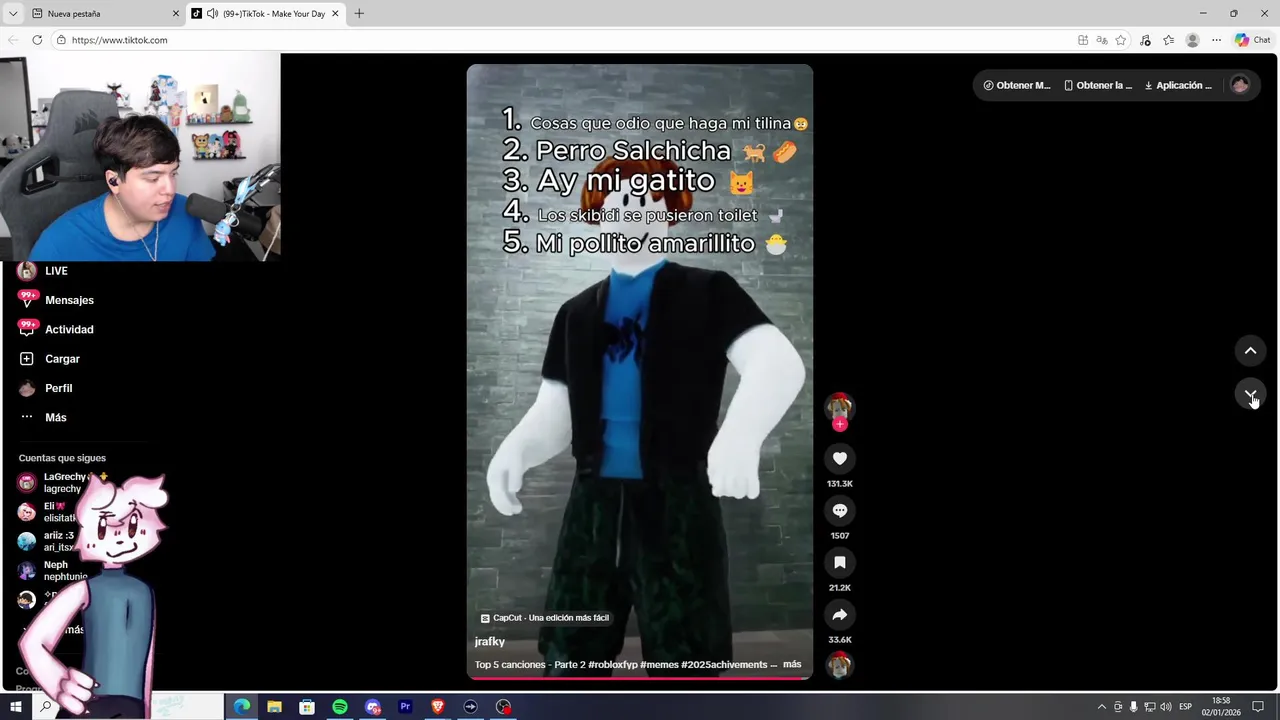Viewport: 1280px width, 720px height.
Task: Add page to favorites with star icon
Action: [1121, 40]
